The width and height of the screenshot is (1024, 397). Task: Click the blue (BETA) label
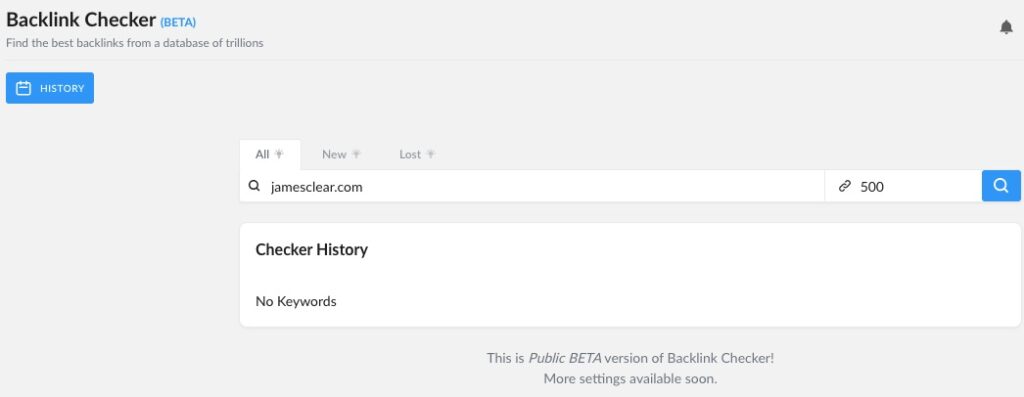pos(178,22)
